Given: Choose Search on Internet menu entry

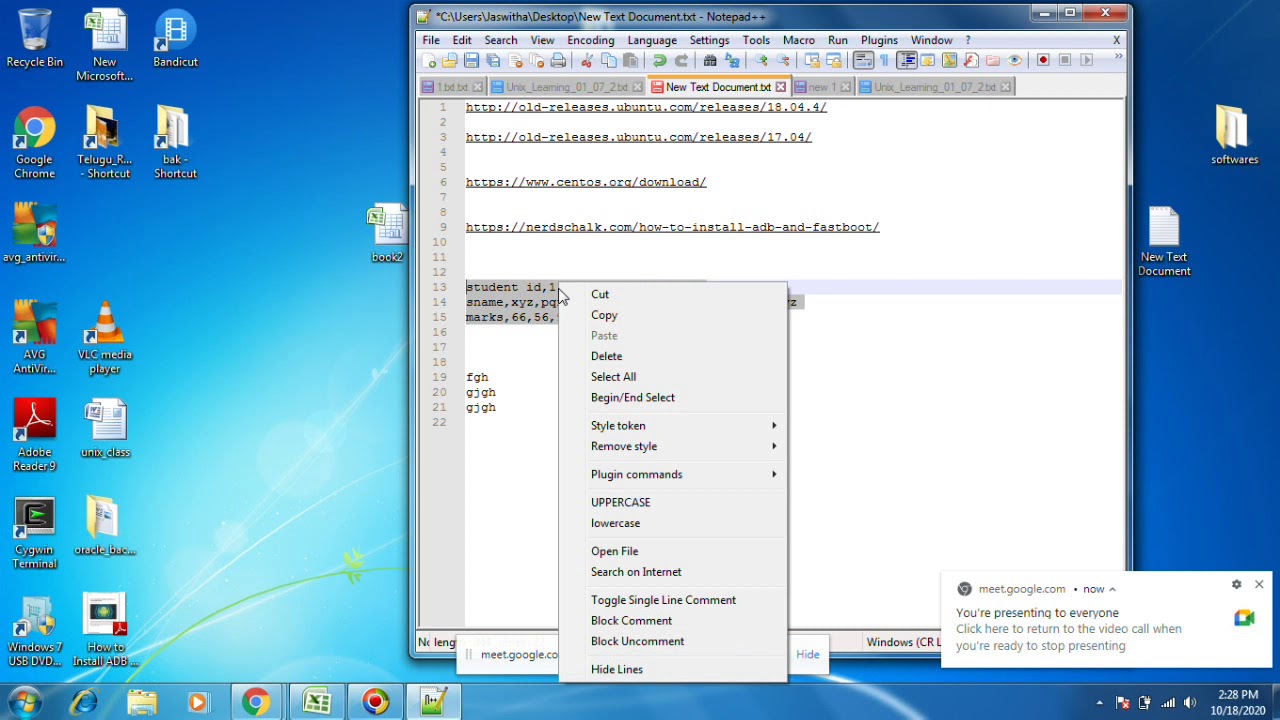Looking at the screenshot, I should pos(636,572).
